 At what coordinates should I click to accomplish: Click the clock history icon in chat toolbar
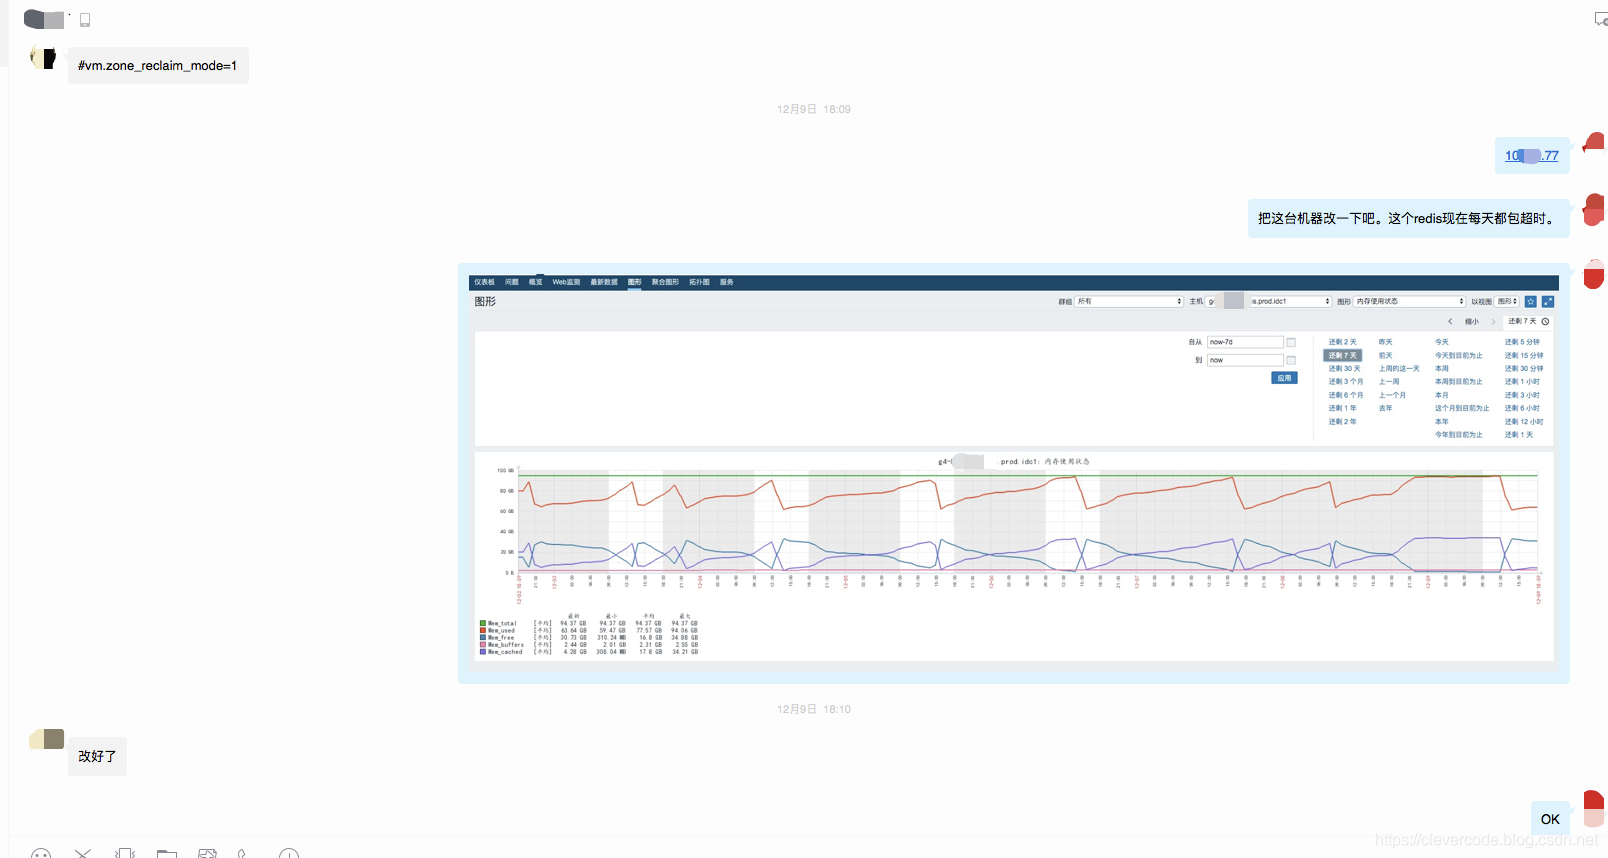pos(289,854)
